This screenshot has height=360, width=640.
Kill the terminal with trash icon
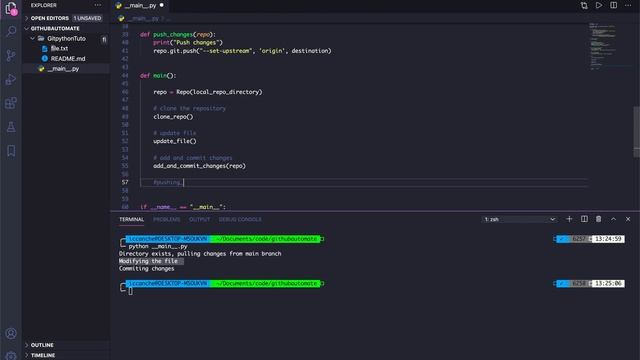point(598,219)
